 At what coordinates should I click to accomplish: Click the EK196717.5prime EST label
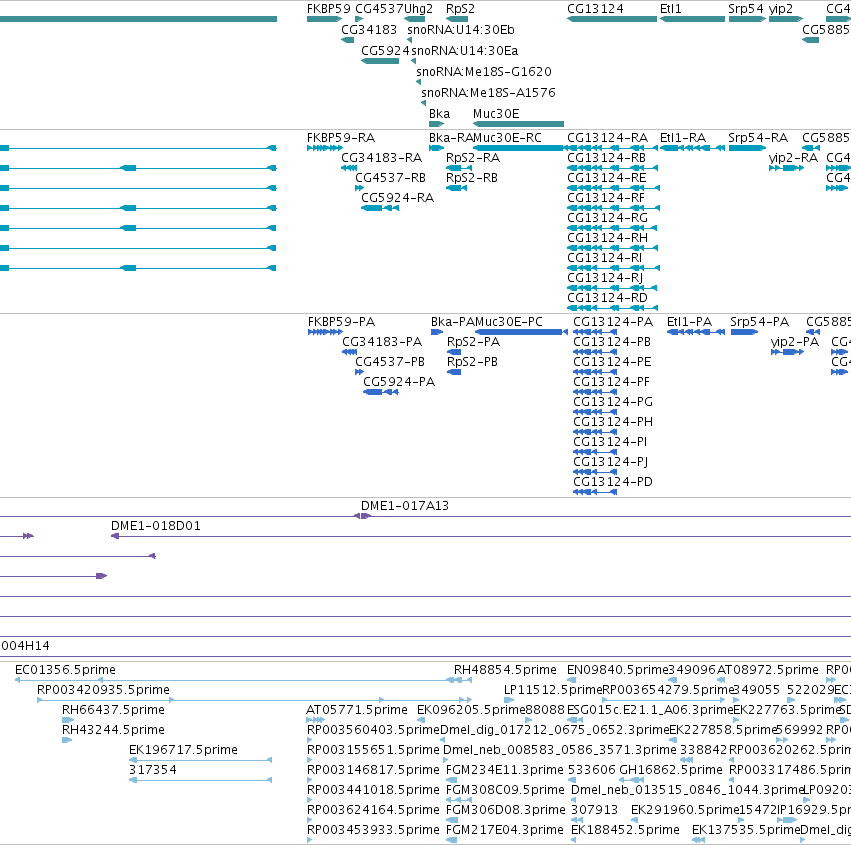[x=183, y=750]
